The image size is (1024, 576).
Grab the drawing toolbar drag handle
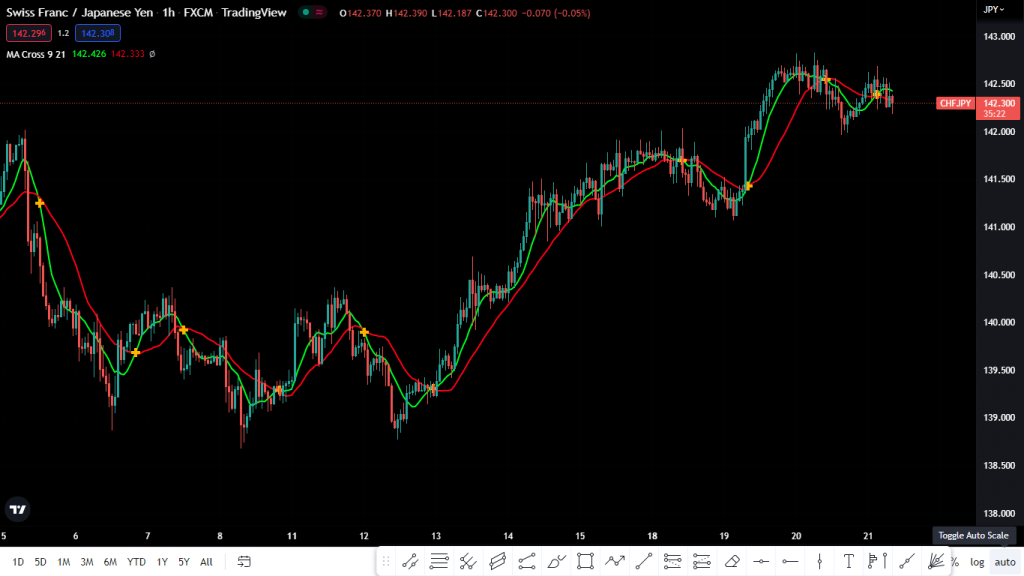[386, 561]
